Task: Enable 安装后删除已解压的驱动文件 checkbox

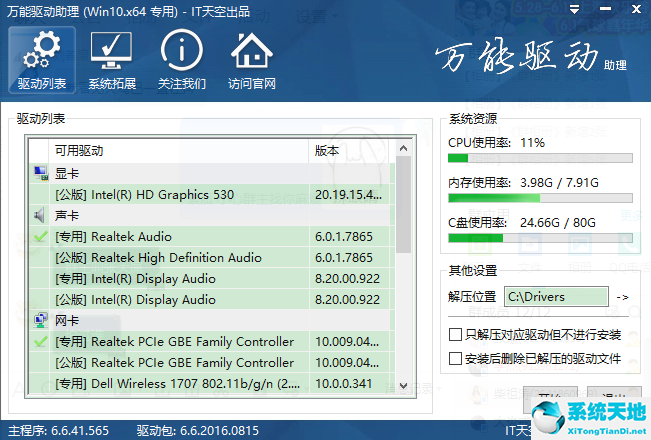Action: point(455,358)
